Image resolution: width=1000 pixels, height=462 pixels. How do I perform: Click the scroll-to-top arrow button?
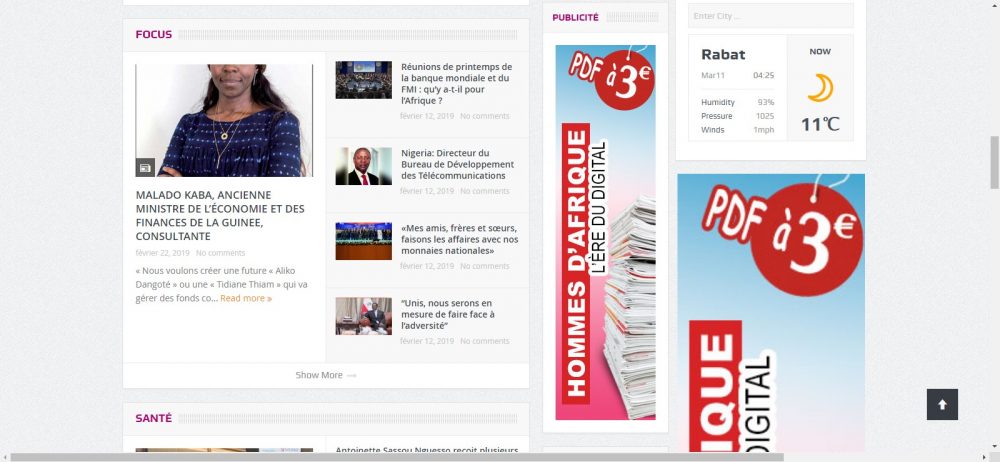942,404
